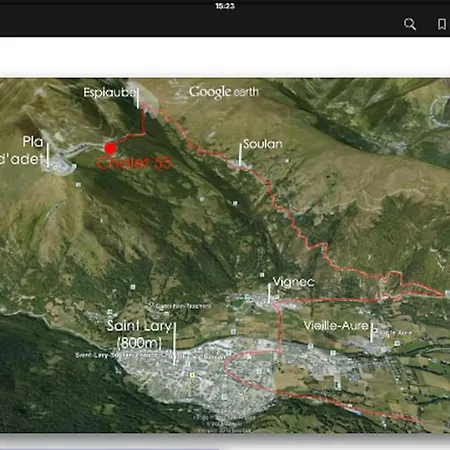450x450 pixels.
Task: Click the white pin line under Soulan
Action: [x=240, y=154]
